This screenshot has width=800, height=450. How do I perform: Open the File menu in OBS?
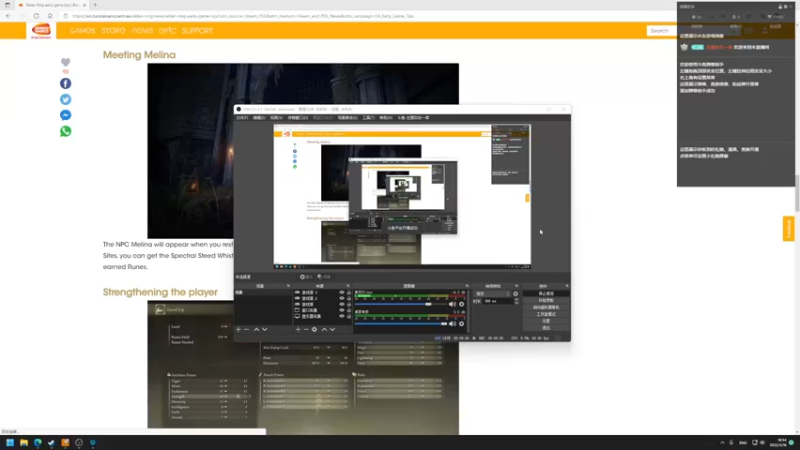coord(242,118)
